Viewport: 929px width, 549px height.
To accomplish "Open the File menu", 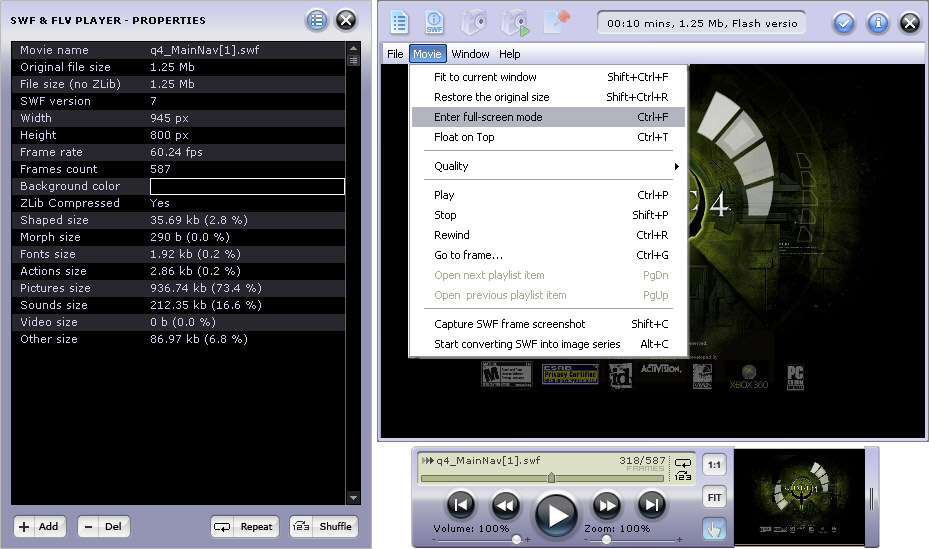I will click(395, 54).
